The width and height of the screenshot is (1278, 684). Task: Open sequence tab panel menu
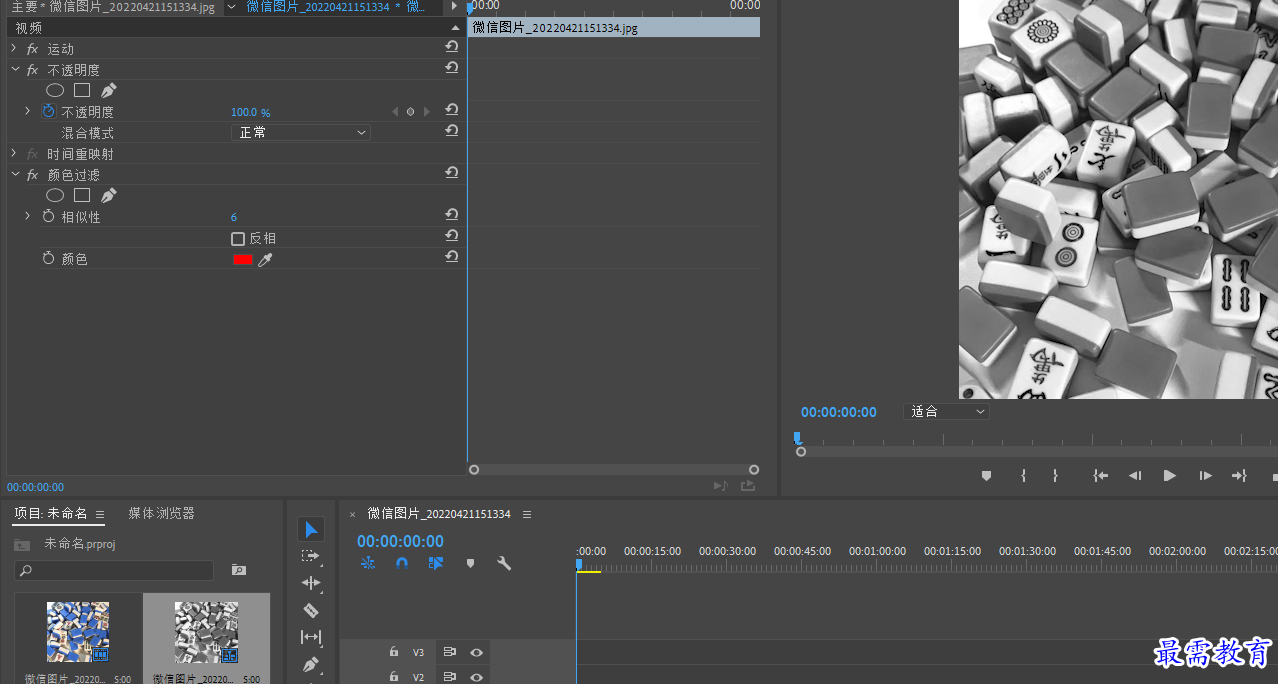[x=527, y=515]
